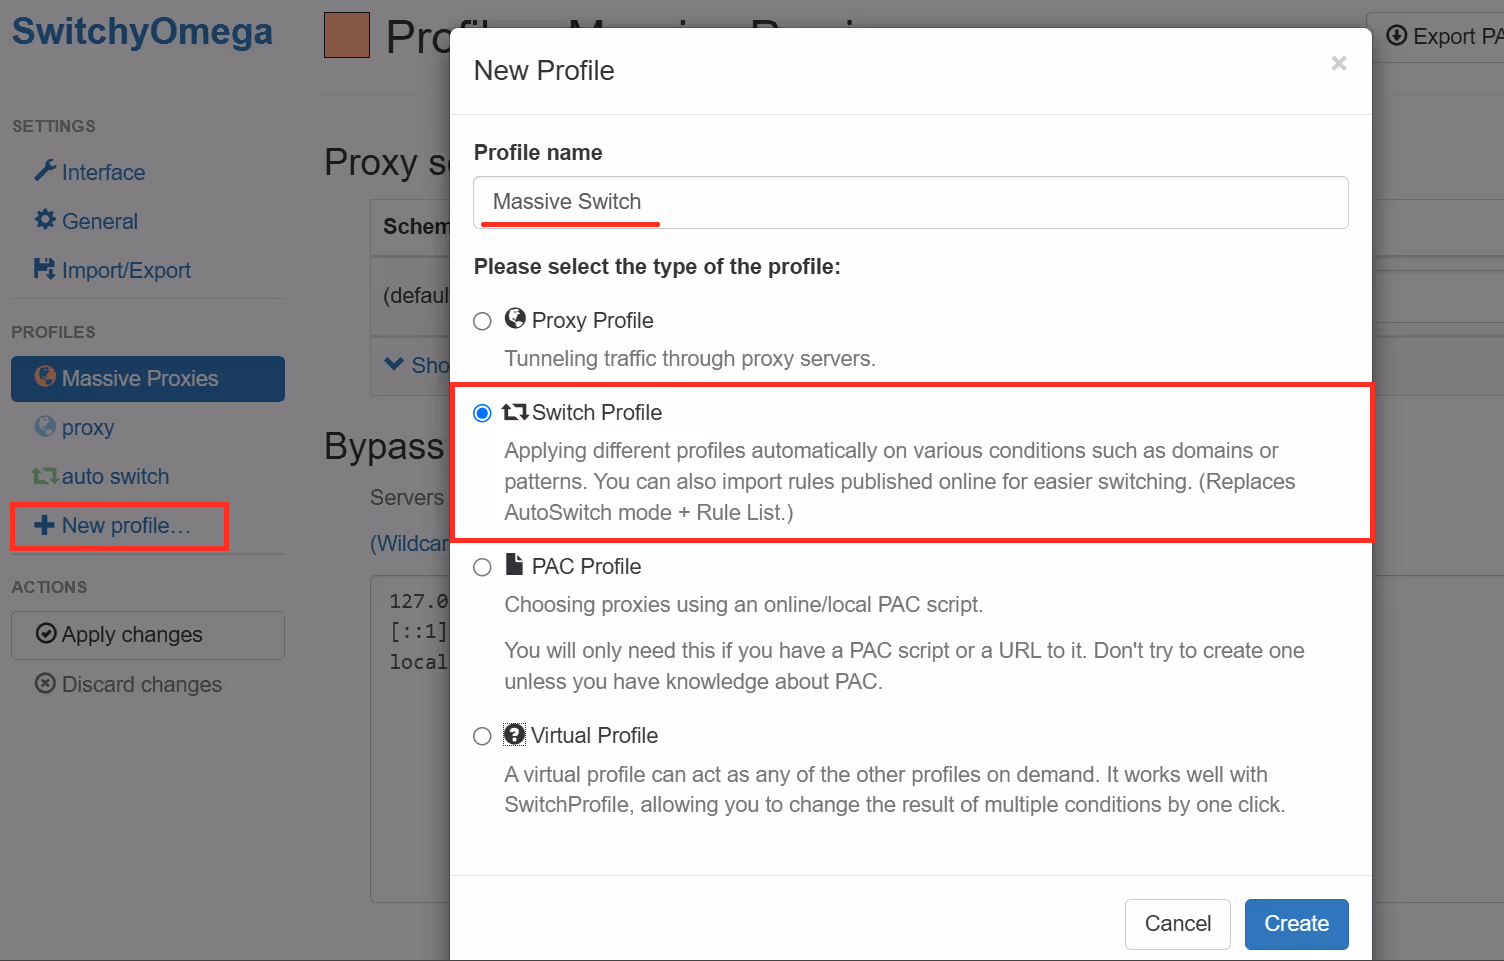Image resolution: width=1504 pixels, height=961 pixels.
Task: Click the globe icon next to Proxy Profile
Action: coord(515,318)
